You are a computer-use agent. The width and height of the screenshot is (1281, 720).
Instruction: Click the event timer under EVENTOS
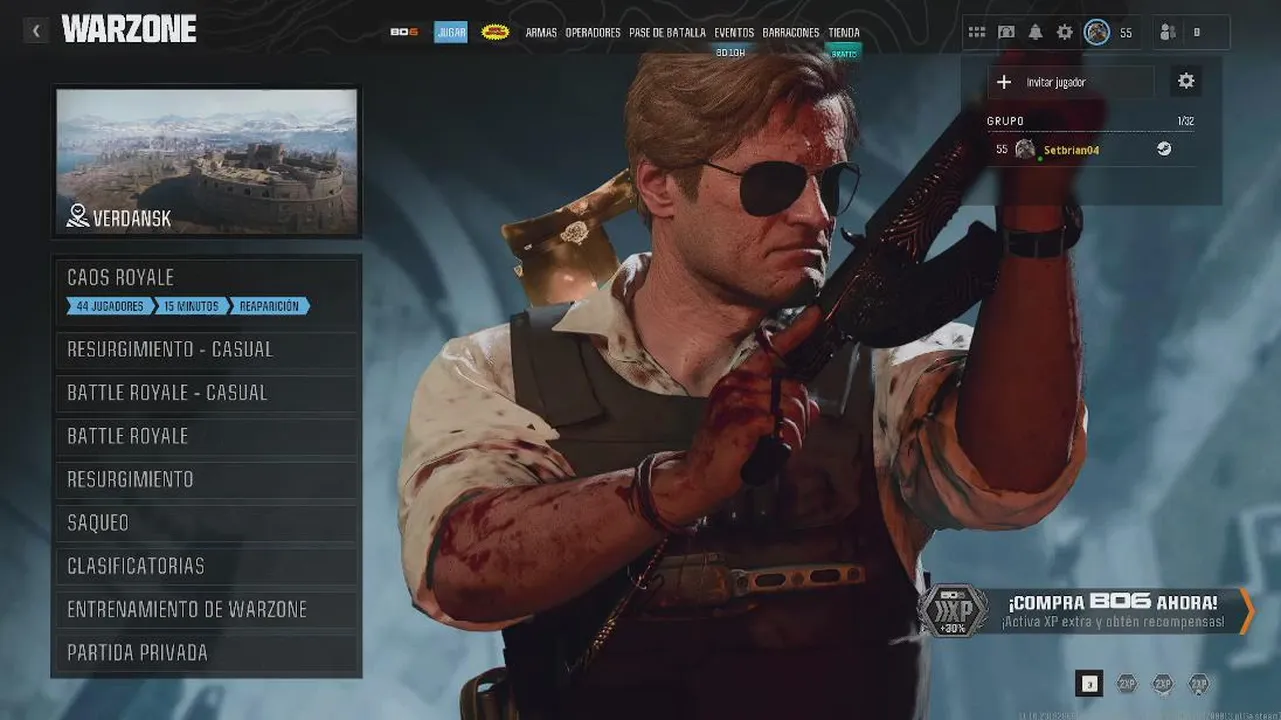(x=731, y=53)
